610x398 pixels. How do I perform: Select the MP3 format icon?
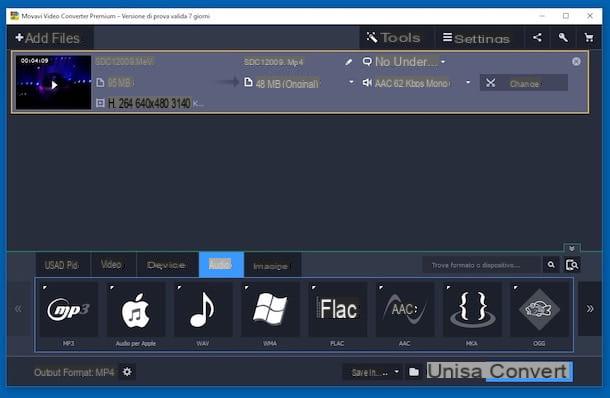[x=68, y=310]
